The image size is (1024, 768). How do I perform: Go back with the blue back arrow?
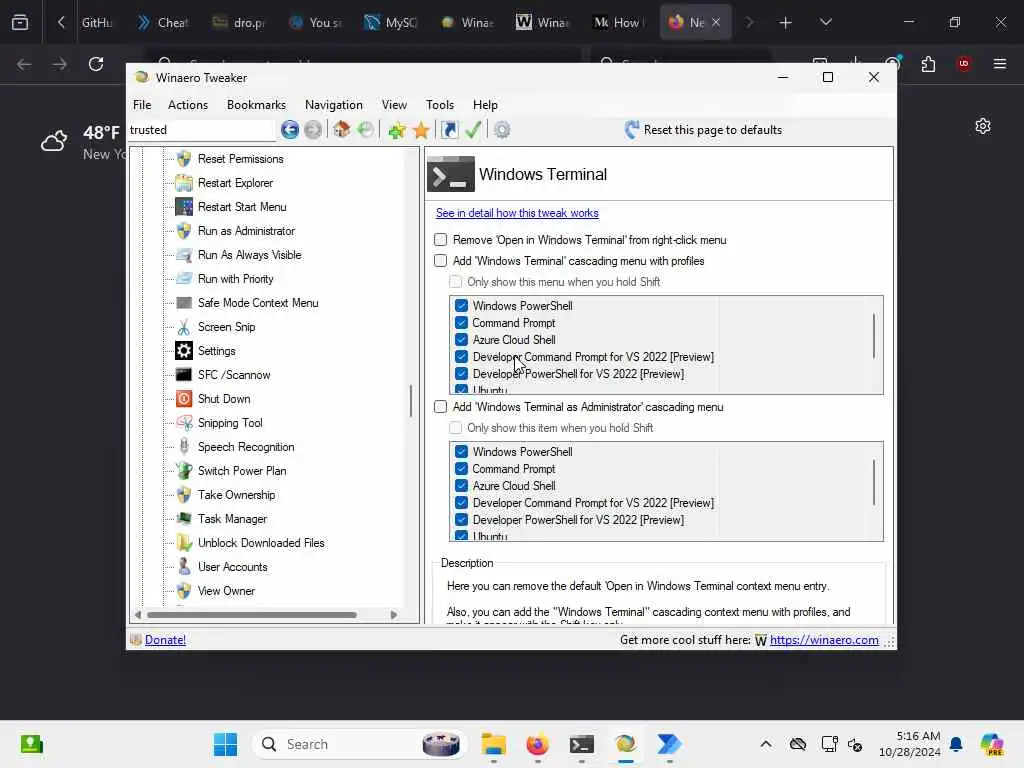[290, 130]
